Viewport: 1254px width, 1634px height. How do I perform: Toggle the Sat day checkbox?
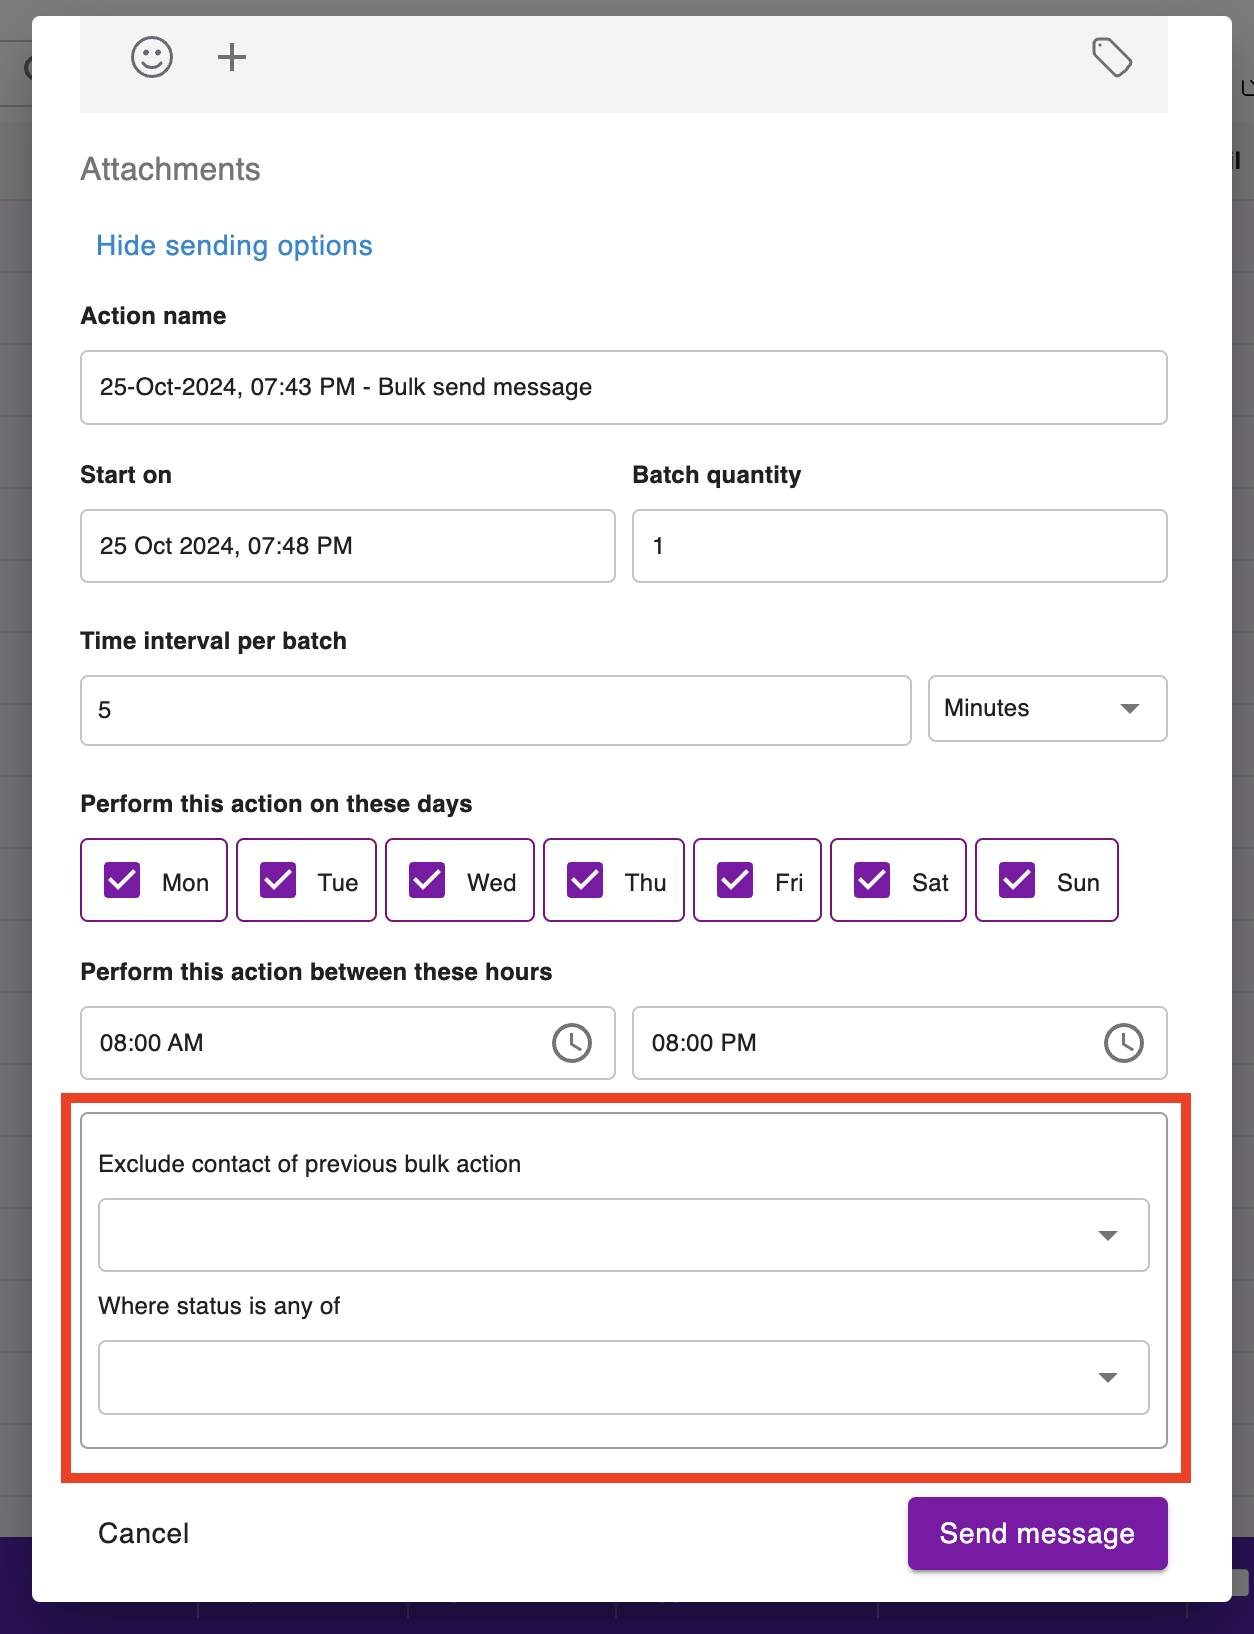click(x=872, y=880)
